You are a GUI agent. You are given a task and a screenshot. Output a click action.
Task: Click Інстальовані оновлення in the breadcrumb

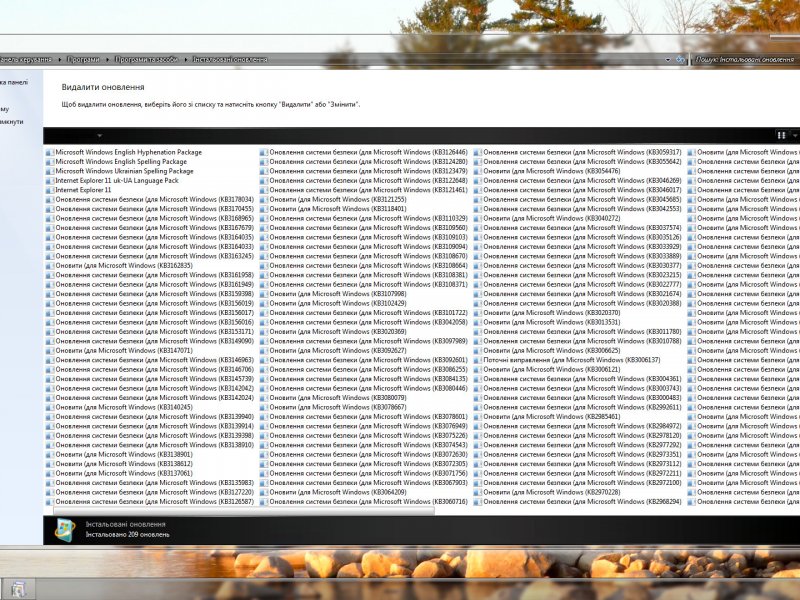230,60
